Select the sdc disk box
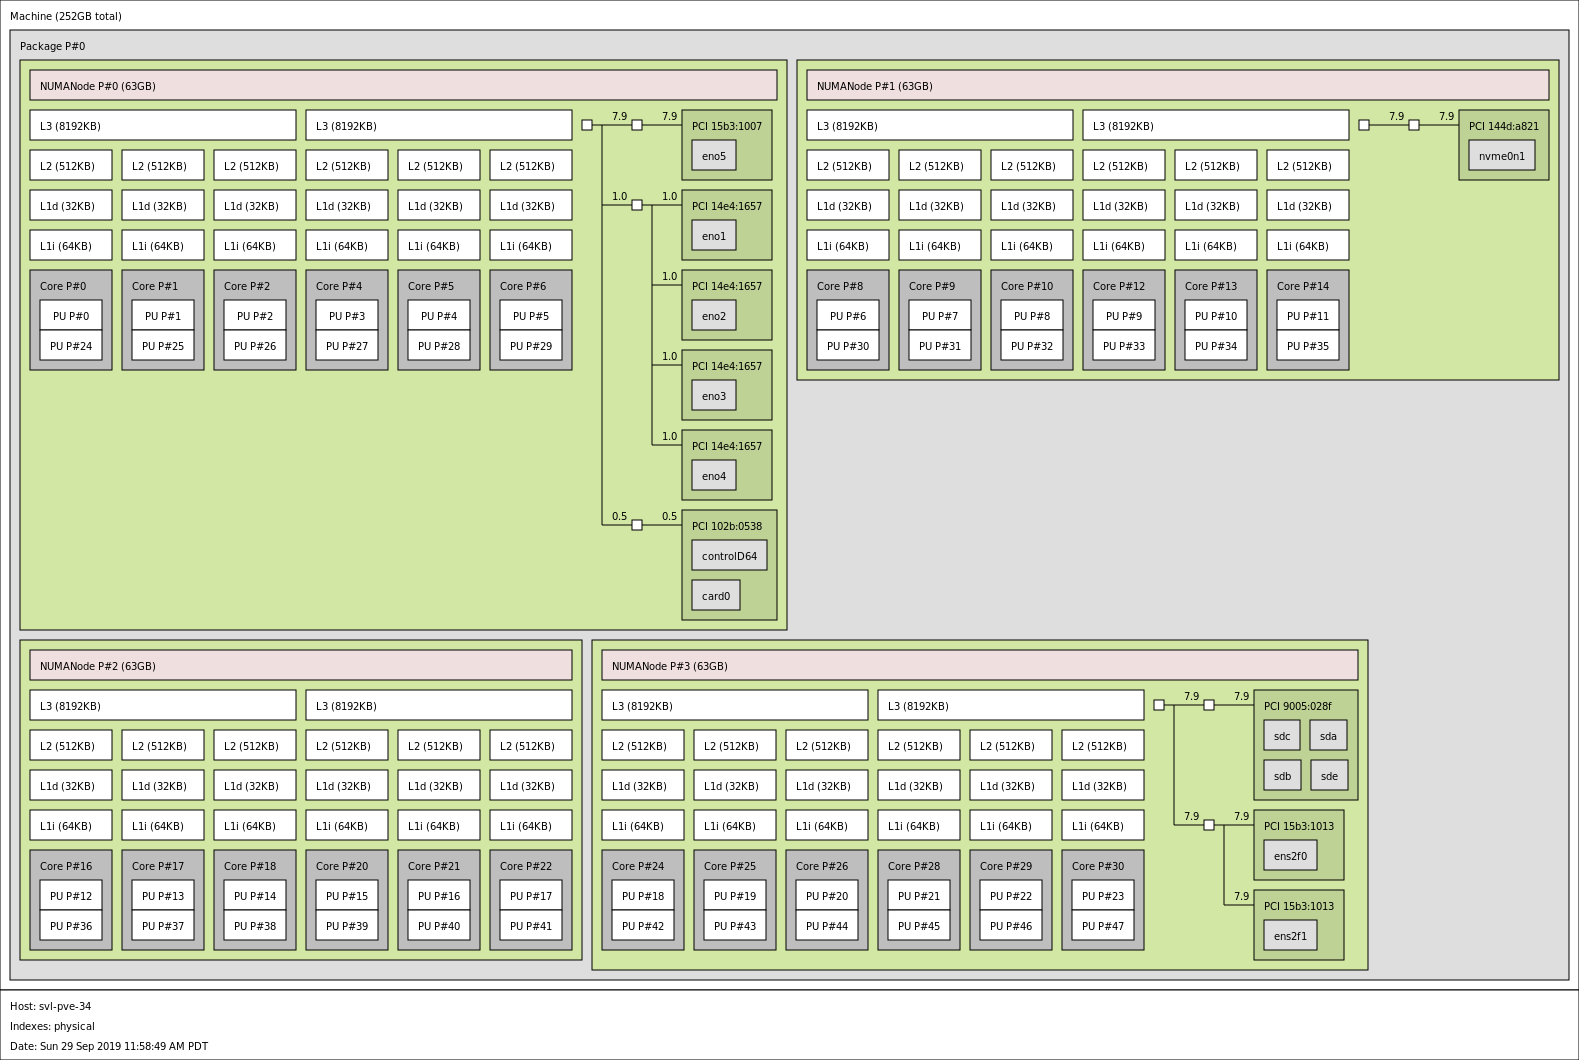This screenshot has height=1060, width=1579. click(1282, 735)
